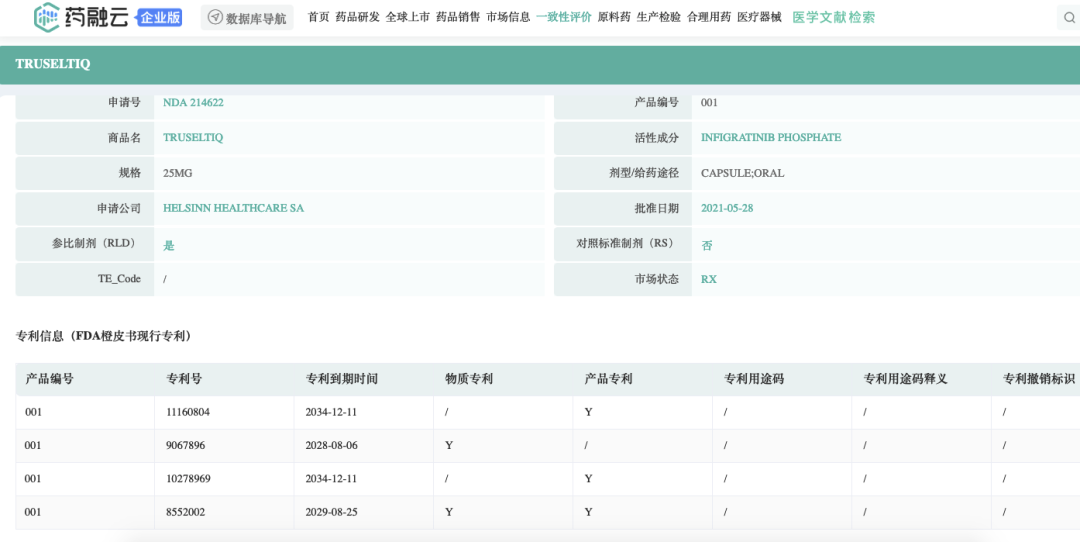Click the 产品专利 column header
1080x542 pixels.
608,379
